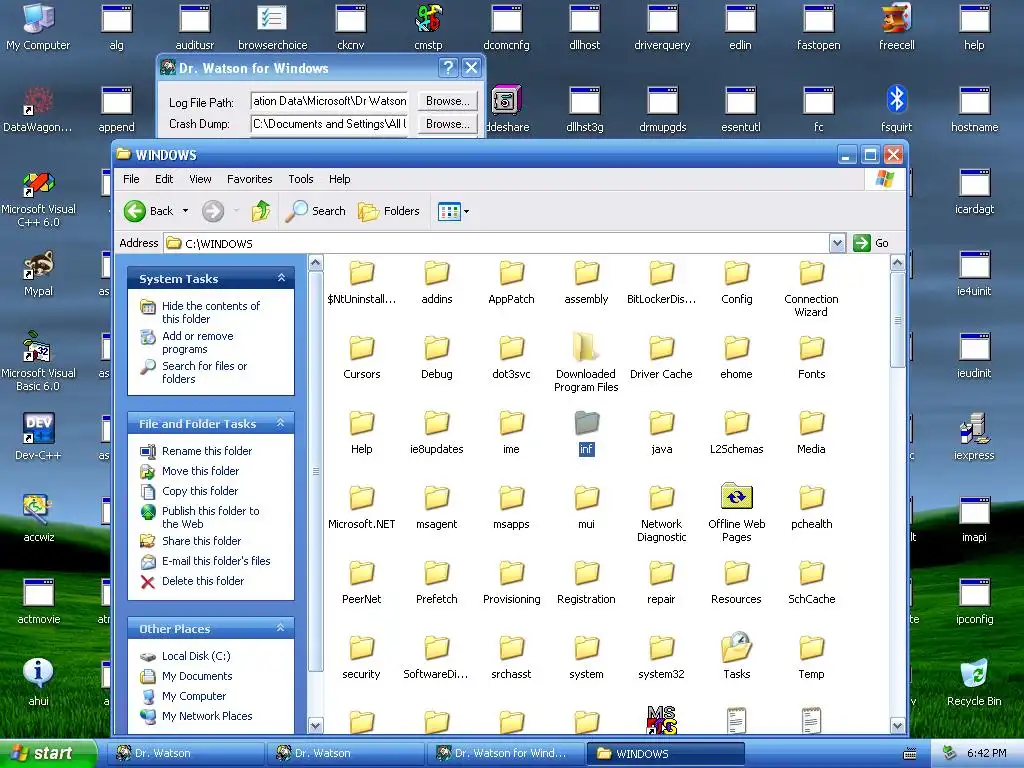Screen dimensions: 1024x768
Task: Click the My Computer desktop icon
Action: point(38,27)
